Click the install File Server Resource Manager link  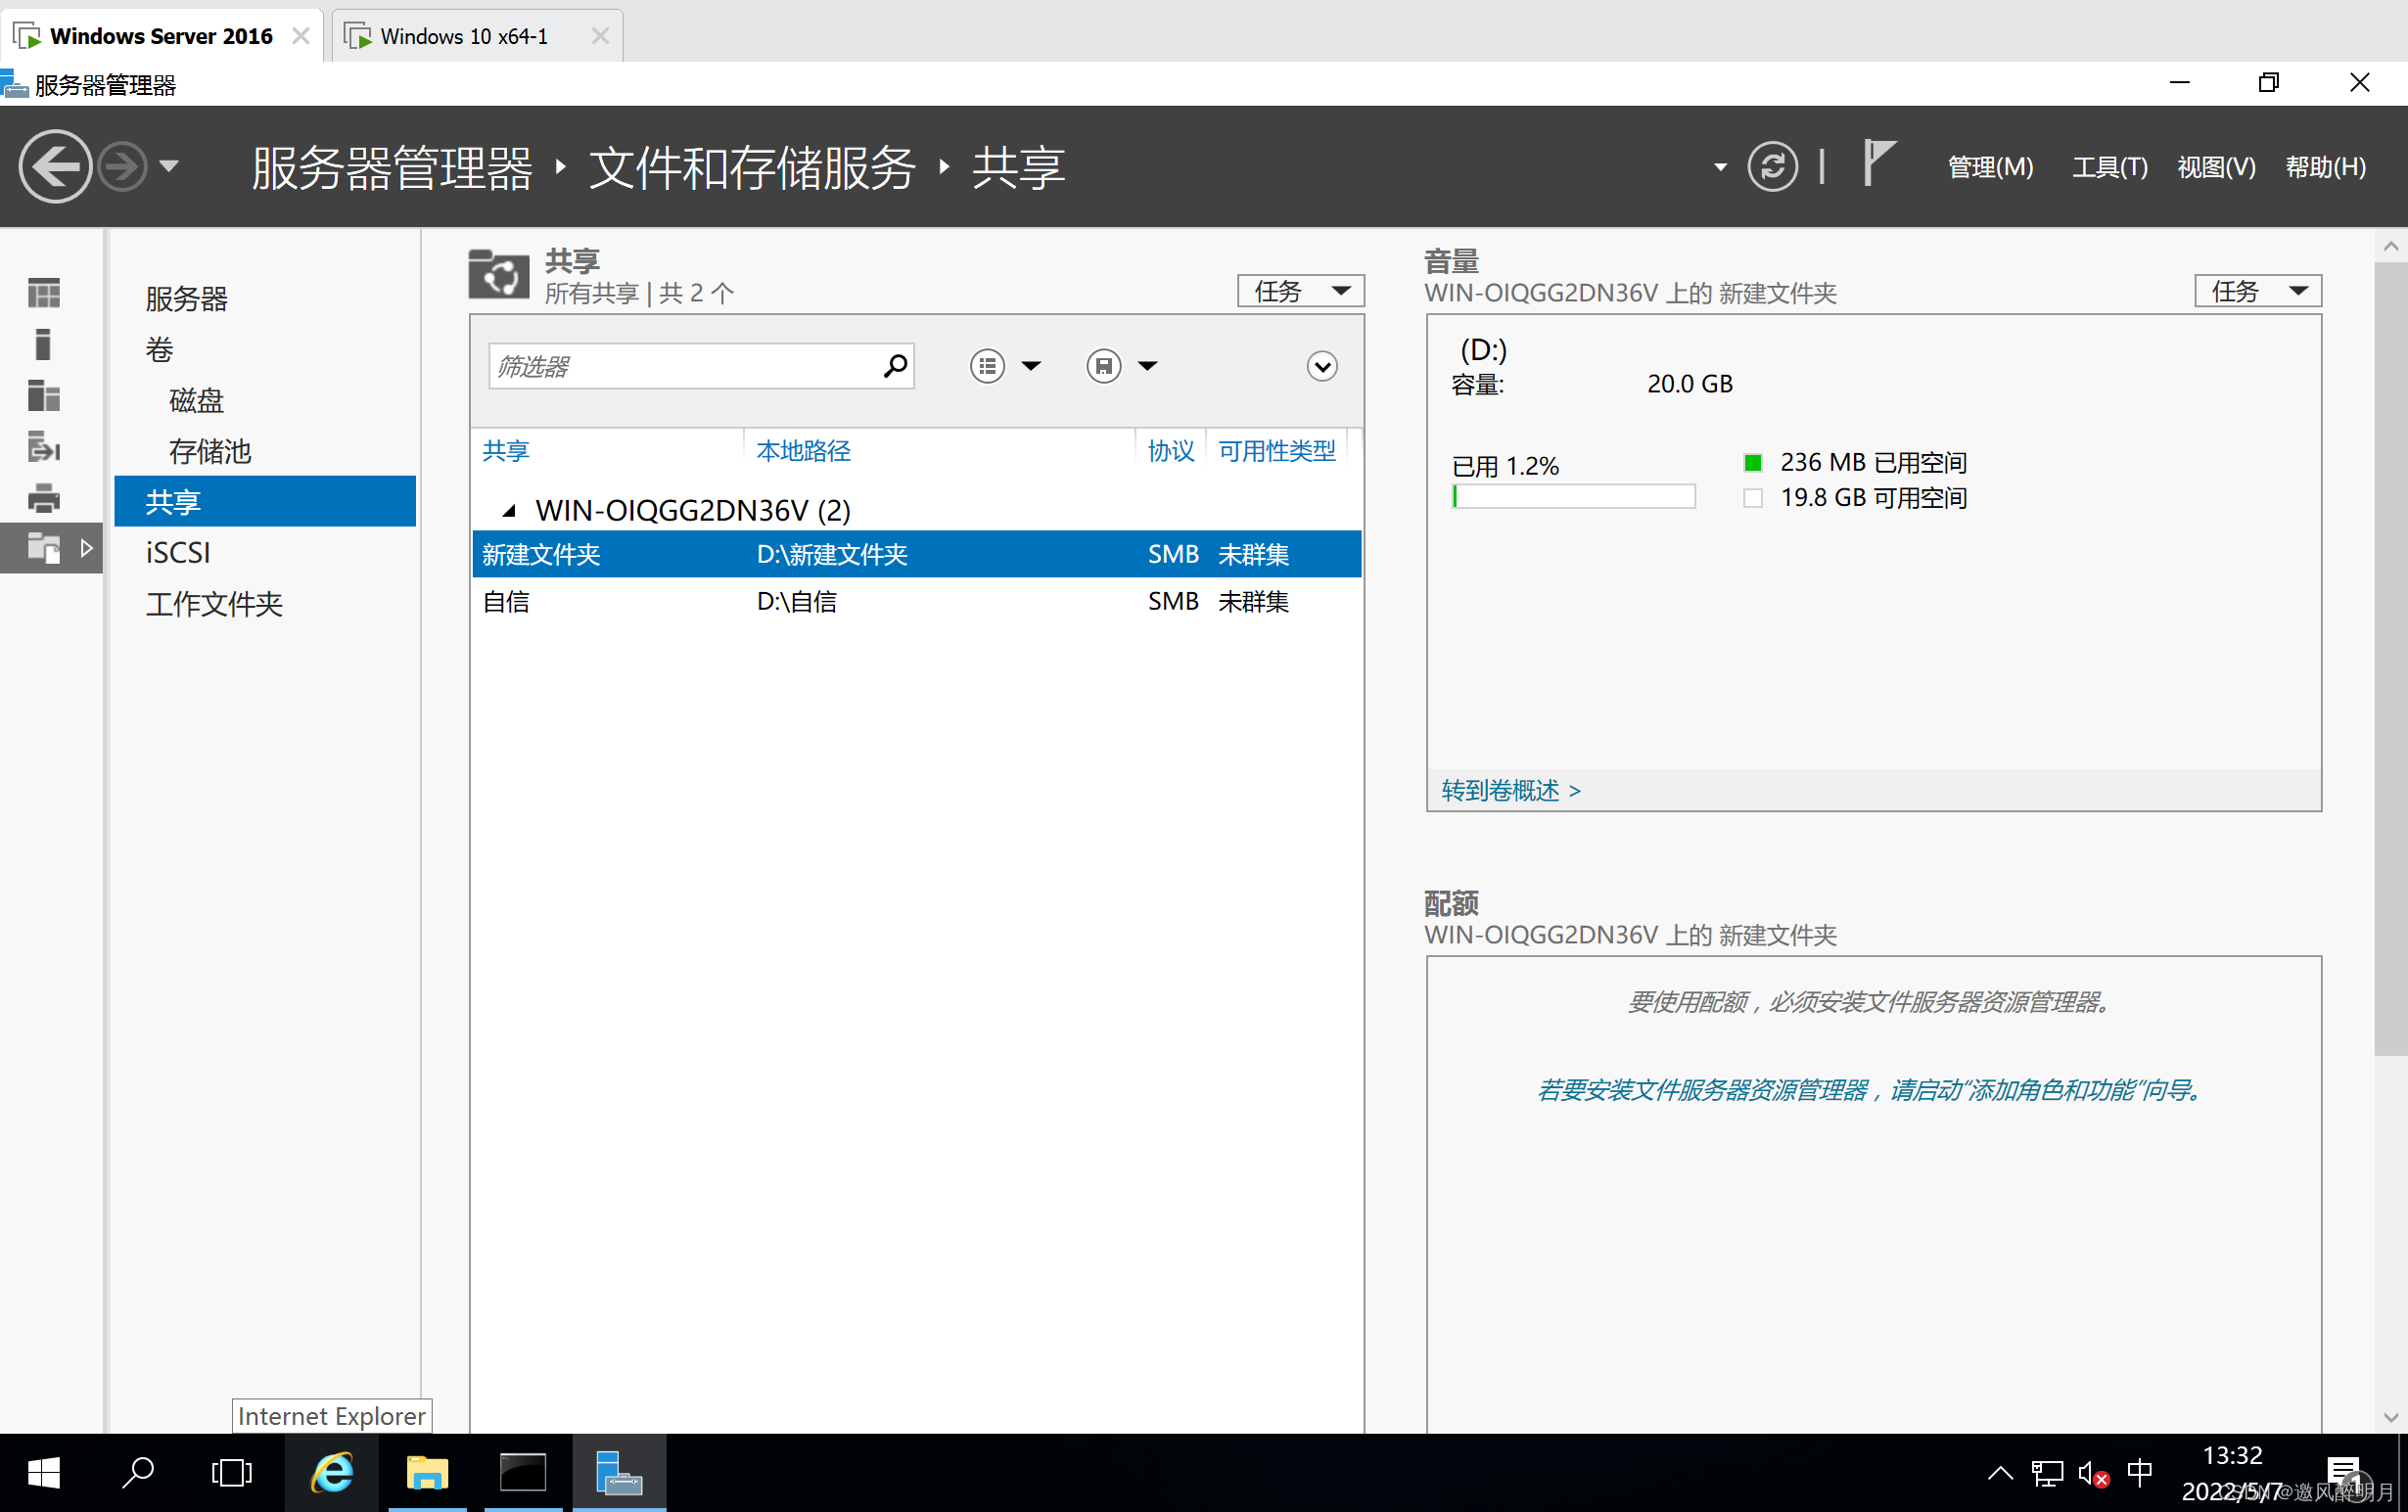coord(1872,1089)
